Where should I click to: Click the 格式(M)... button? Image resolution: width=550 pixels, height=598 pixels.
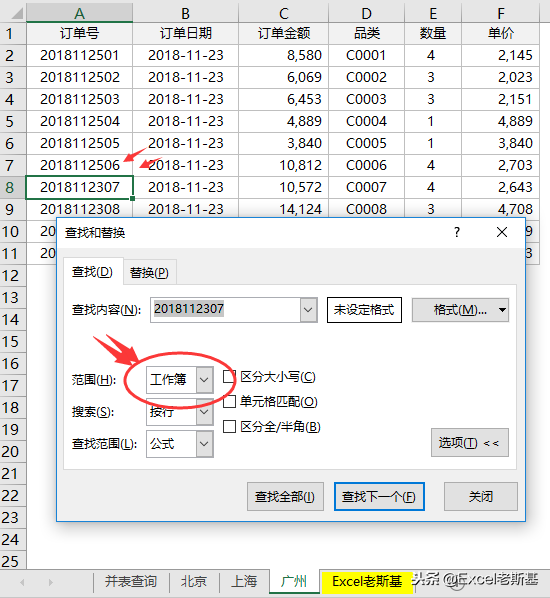pos(460,310)
